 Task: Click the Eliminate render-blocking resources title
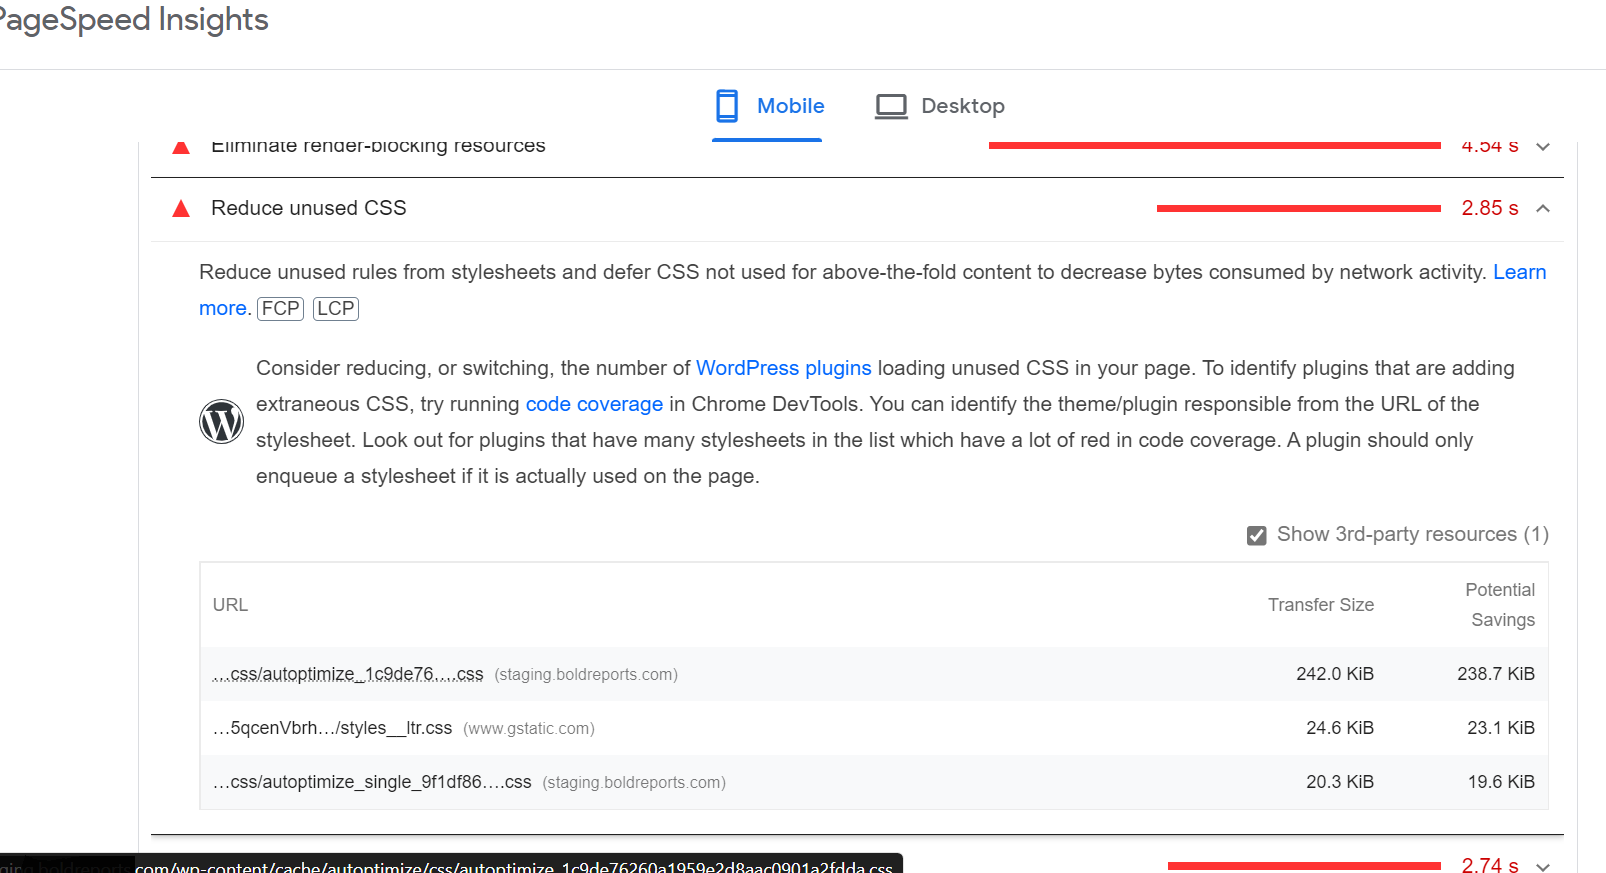378,147
